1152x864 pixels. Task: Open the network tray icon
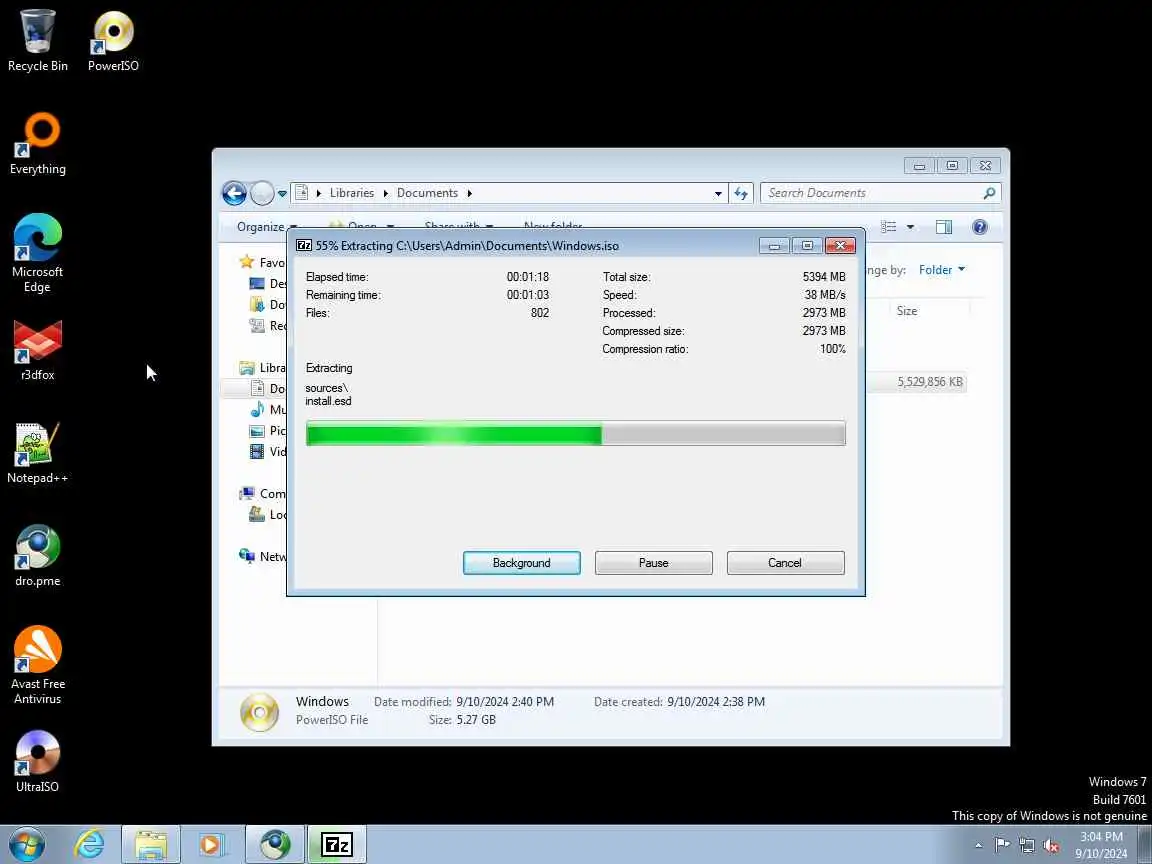point(1027,846)
